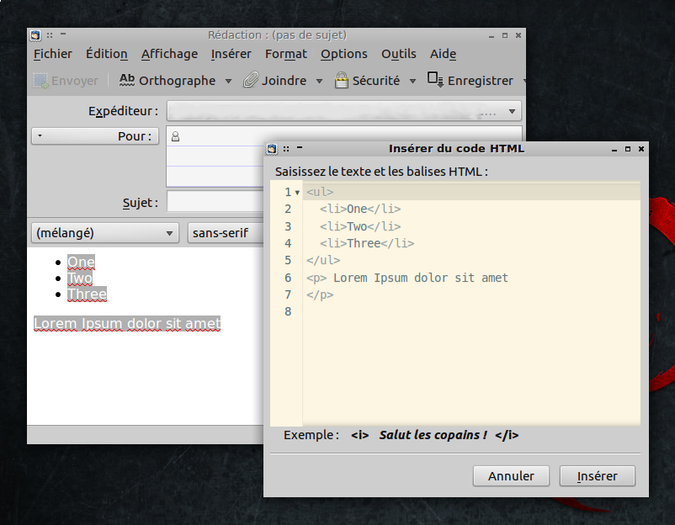Click the Sujet input field
675x525 pixels.
pos(215,201)
